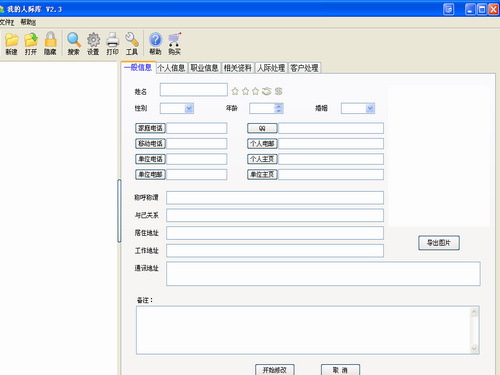Increase age with the 年龄 spinner up arrow

pos(279,106)
